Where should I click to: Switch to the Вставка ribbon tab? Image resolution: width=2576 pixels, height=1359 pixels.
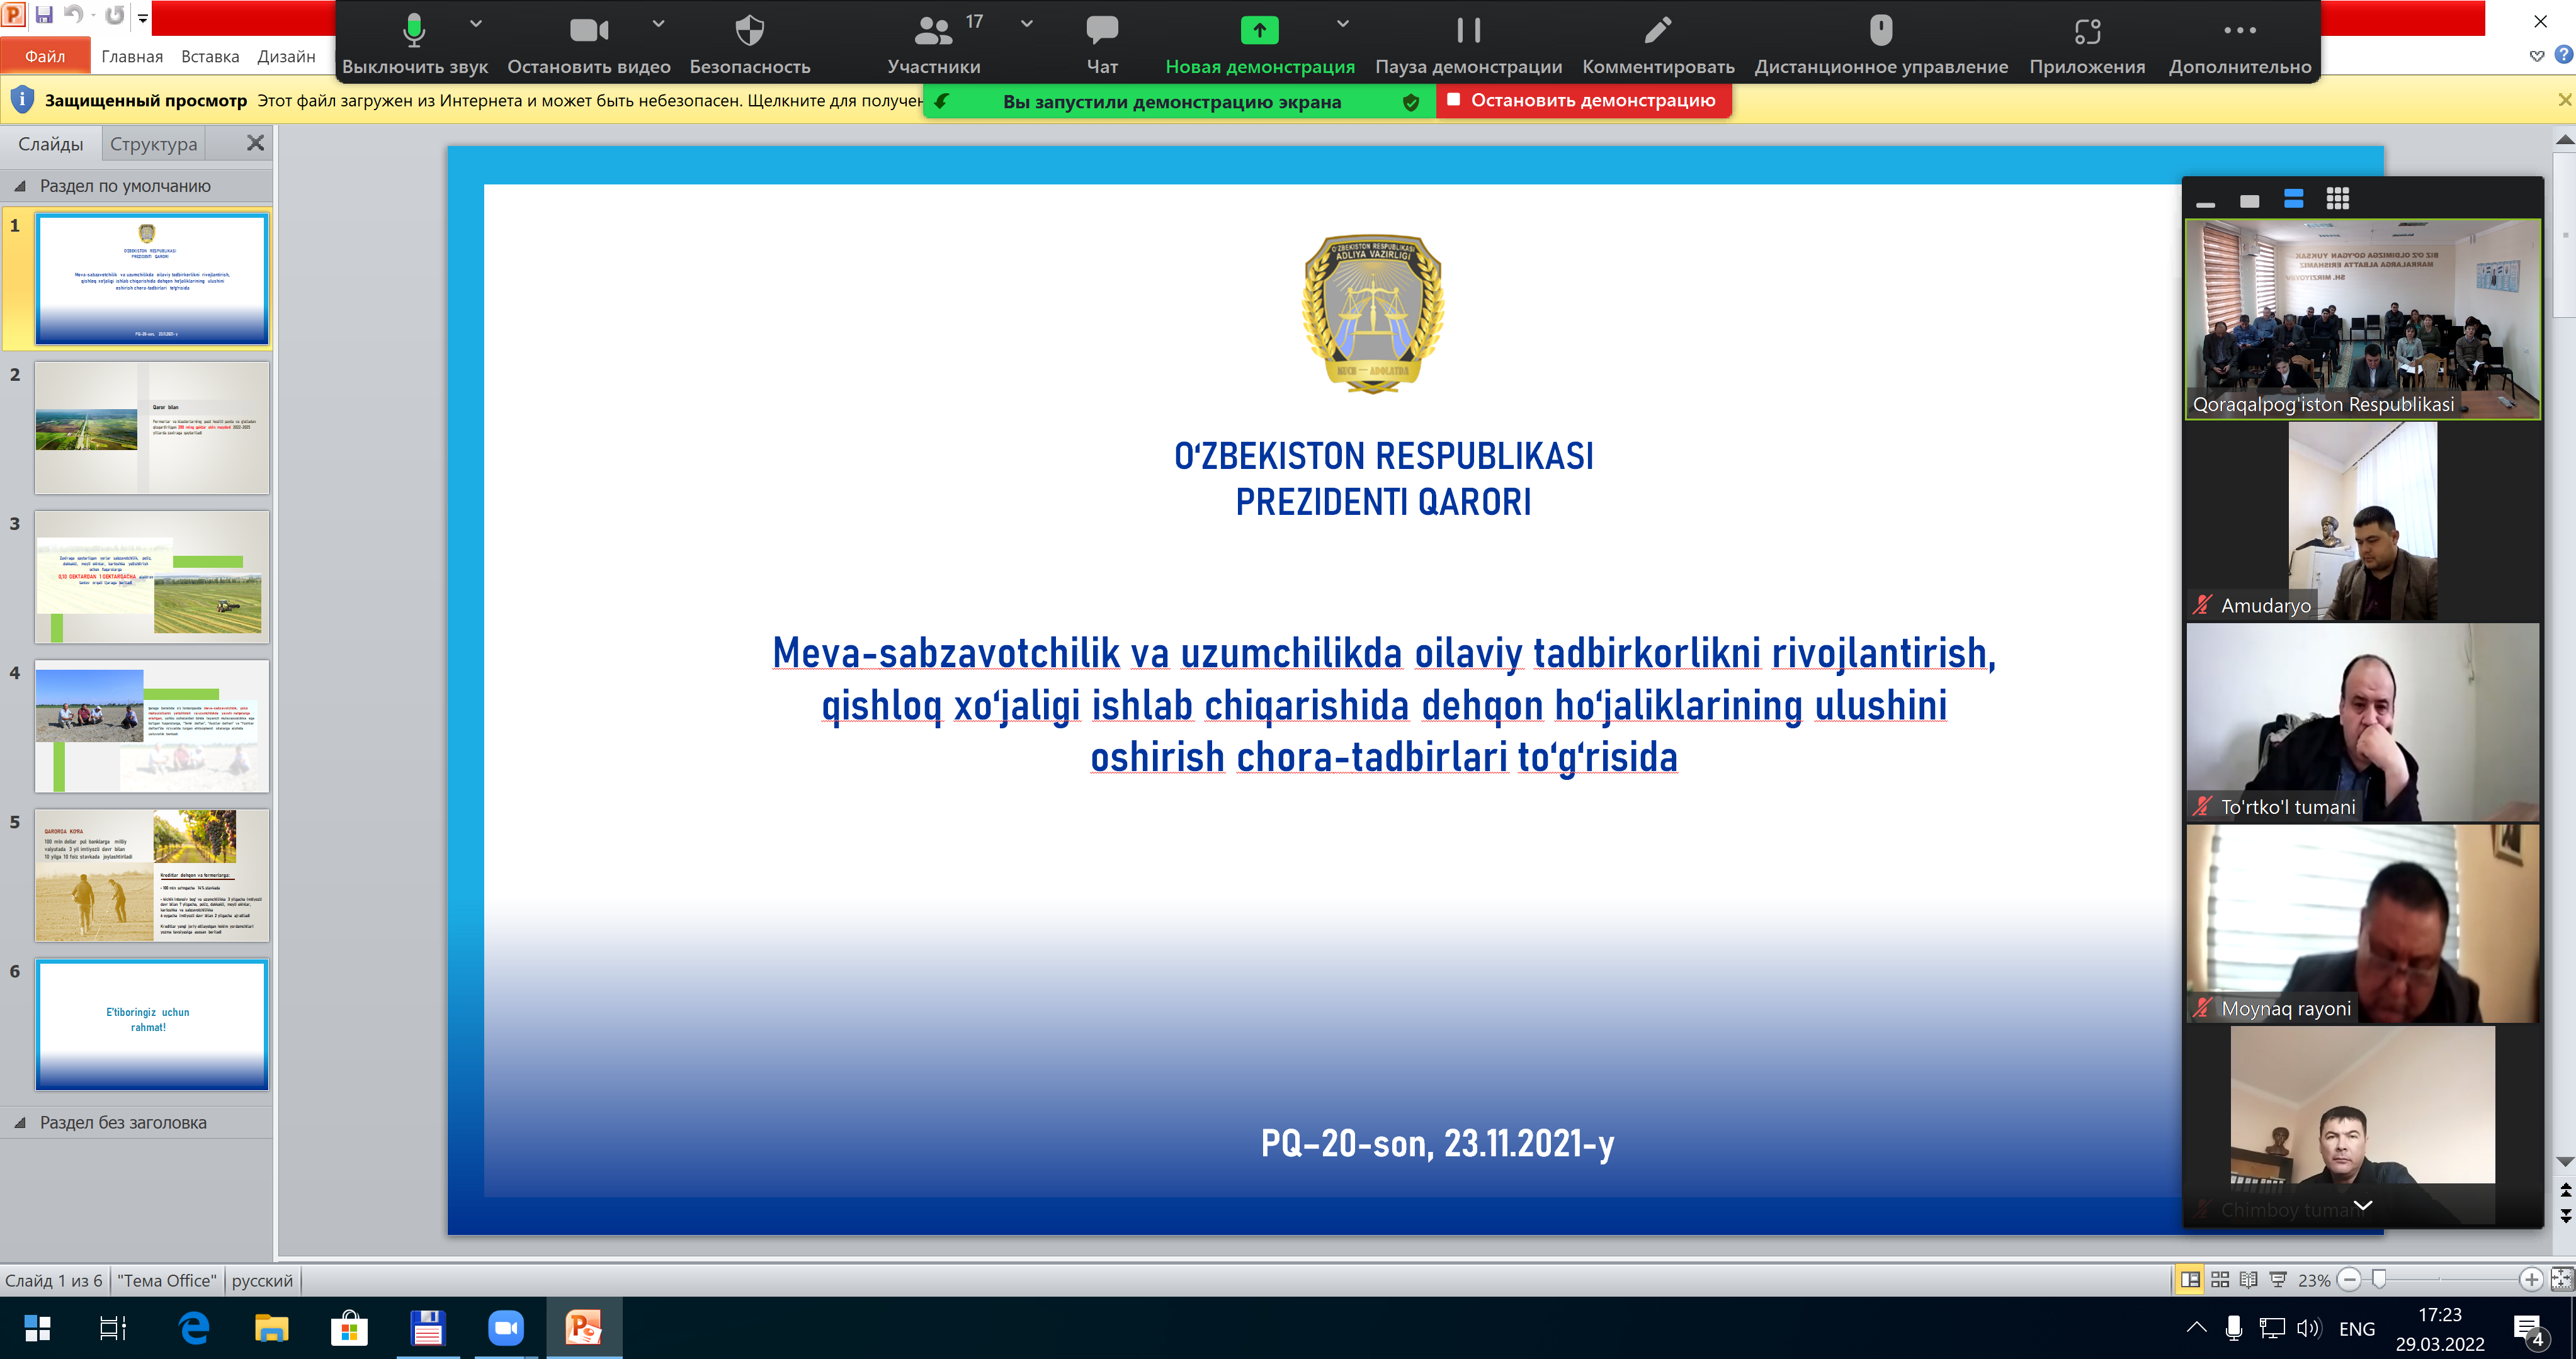pos(210,56)
